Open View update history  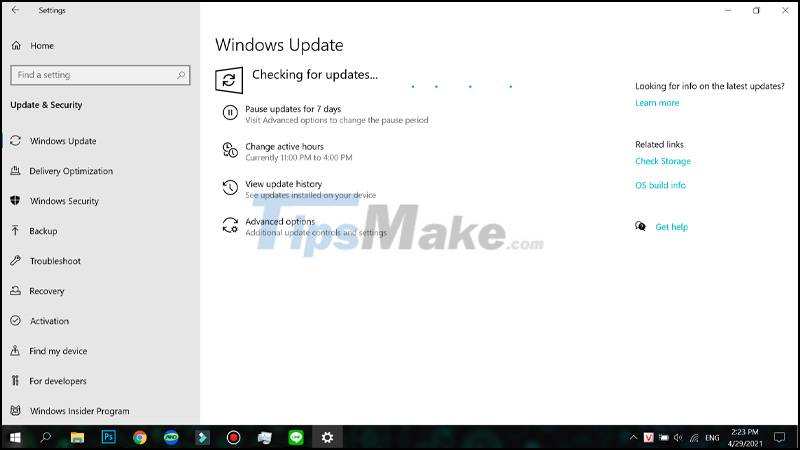point(283,184)
